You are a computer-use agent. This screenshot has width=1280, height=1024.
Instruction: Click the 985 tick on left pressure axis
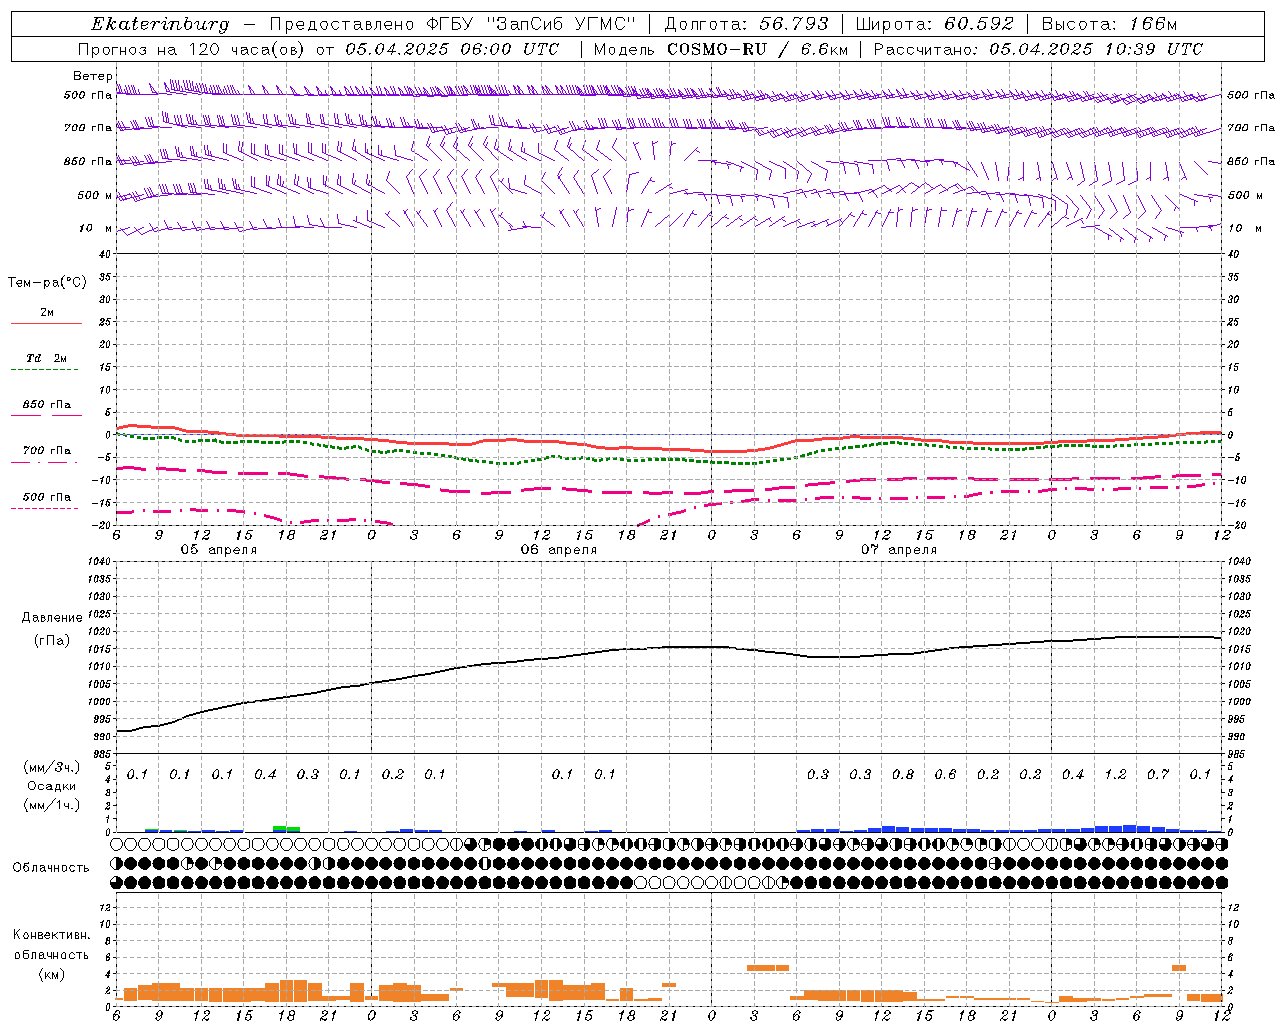click(x=100, y=754)
